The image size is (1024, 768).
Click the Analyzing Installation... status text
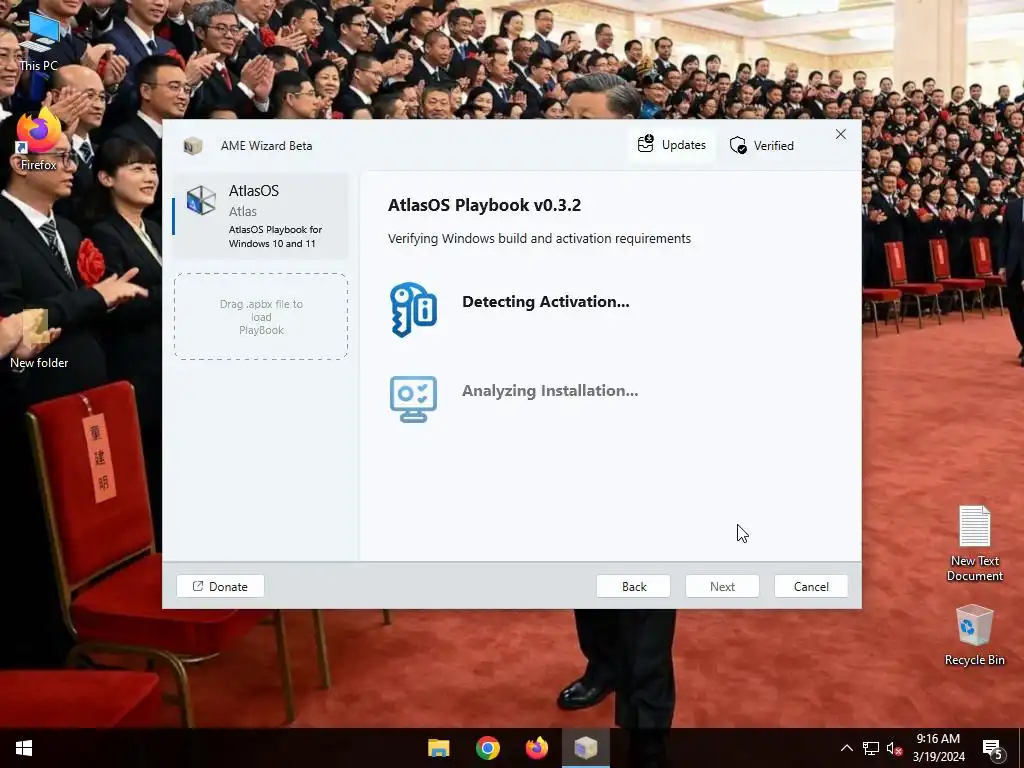[550, 391]
